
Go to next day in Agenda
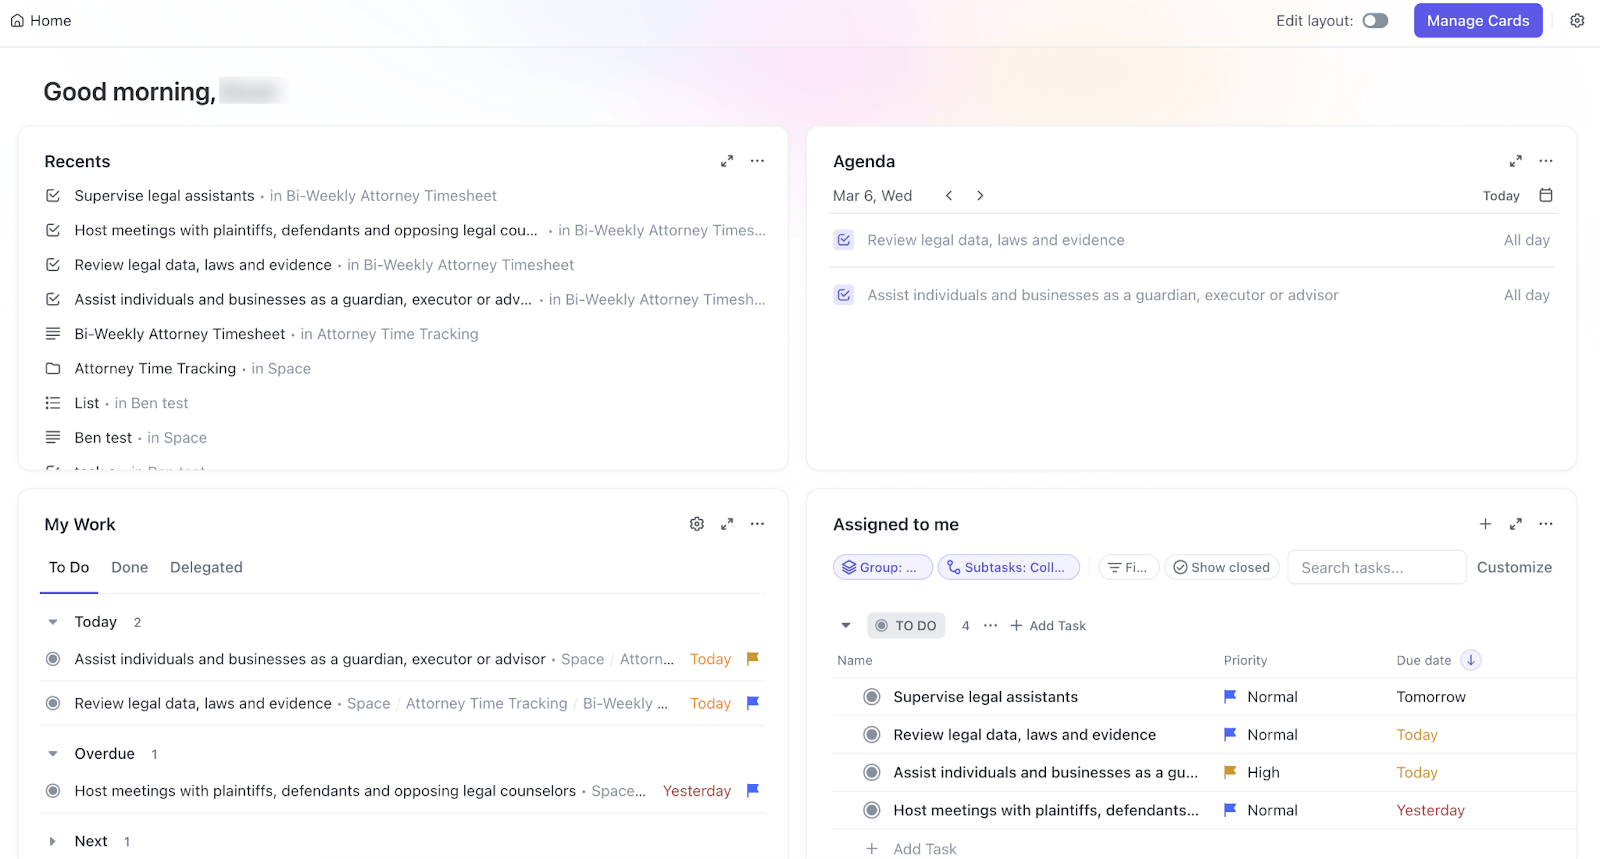(980, 196)
